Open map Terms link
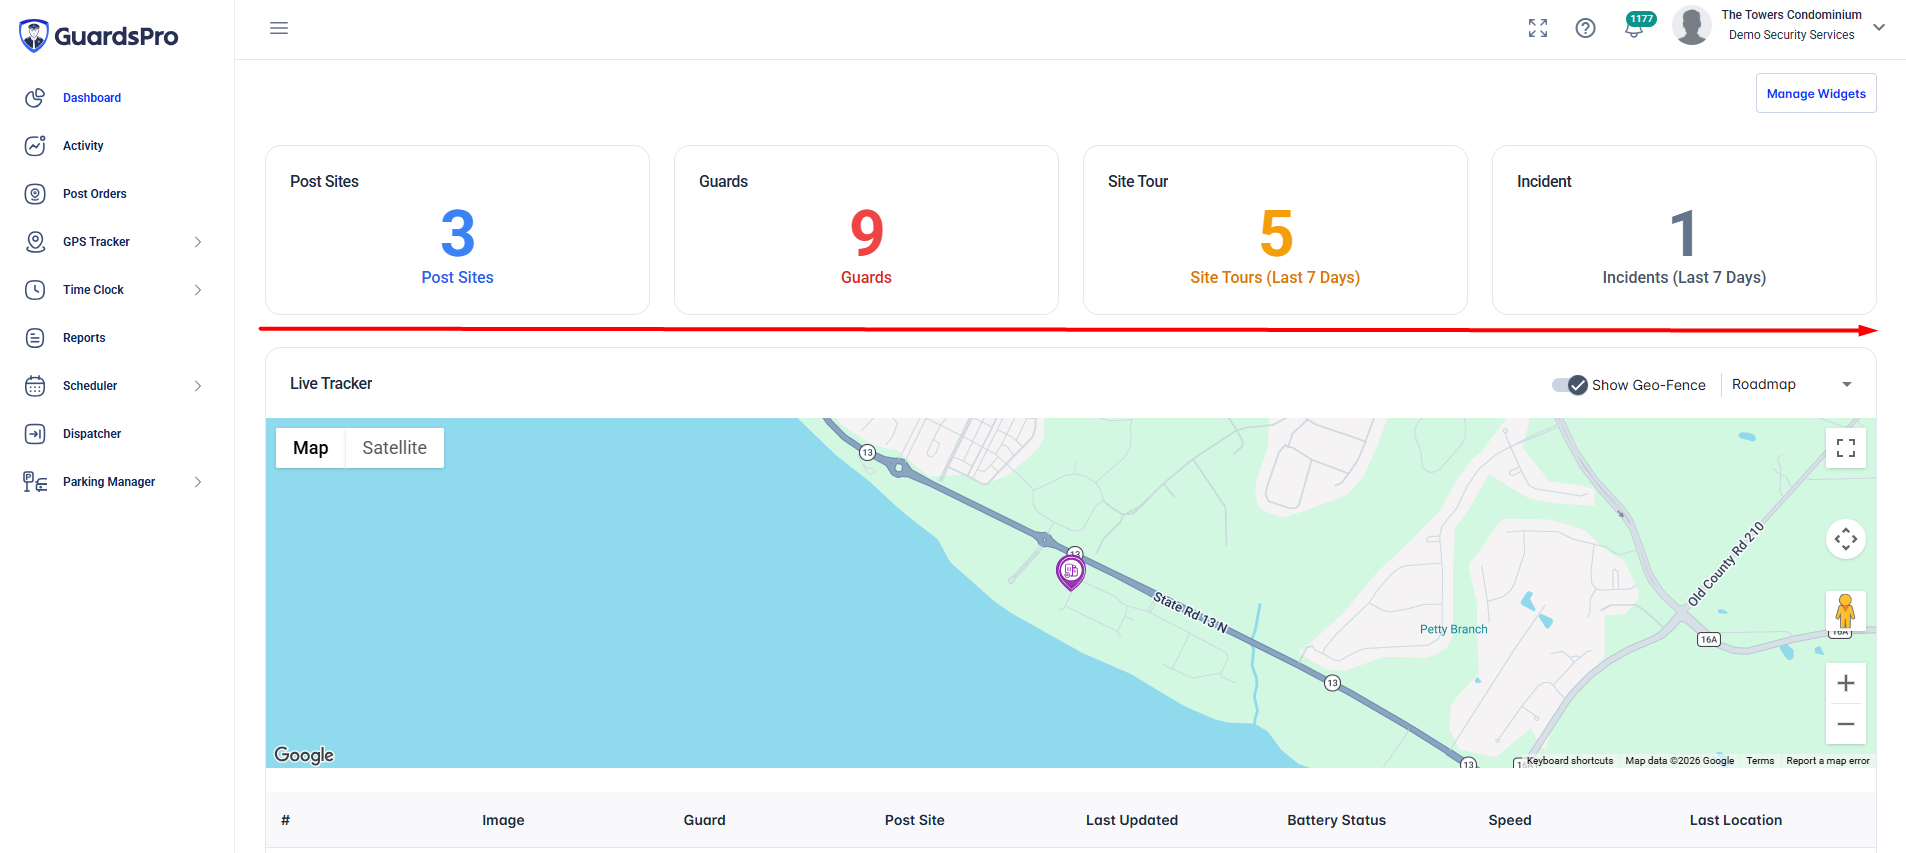The image size is (1906, 853). click(x=1760, y=761)
